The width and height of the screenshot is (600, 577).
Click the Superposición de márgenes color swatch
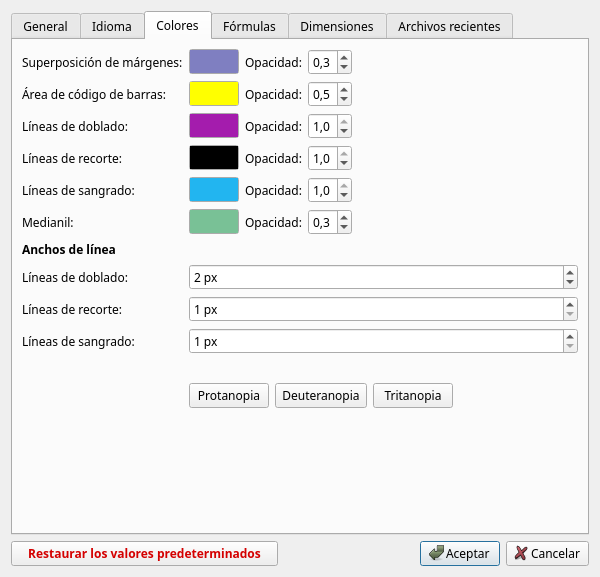tap(214, 63)
